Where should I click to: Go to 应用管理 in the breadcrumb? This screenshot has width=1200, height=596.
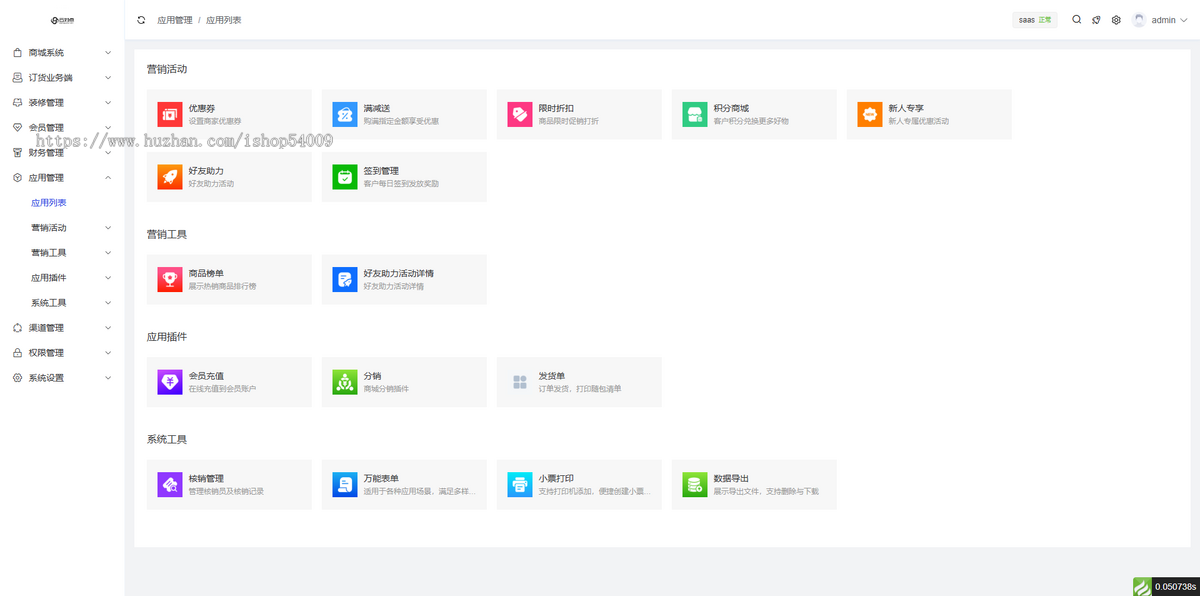tap(175, 20)
